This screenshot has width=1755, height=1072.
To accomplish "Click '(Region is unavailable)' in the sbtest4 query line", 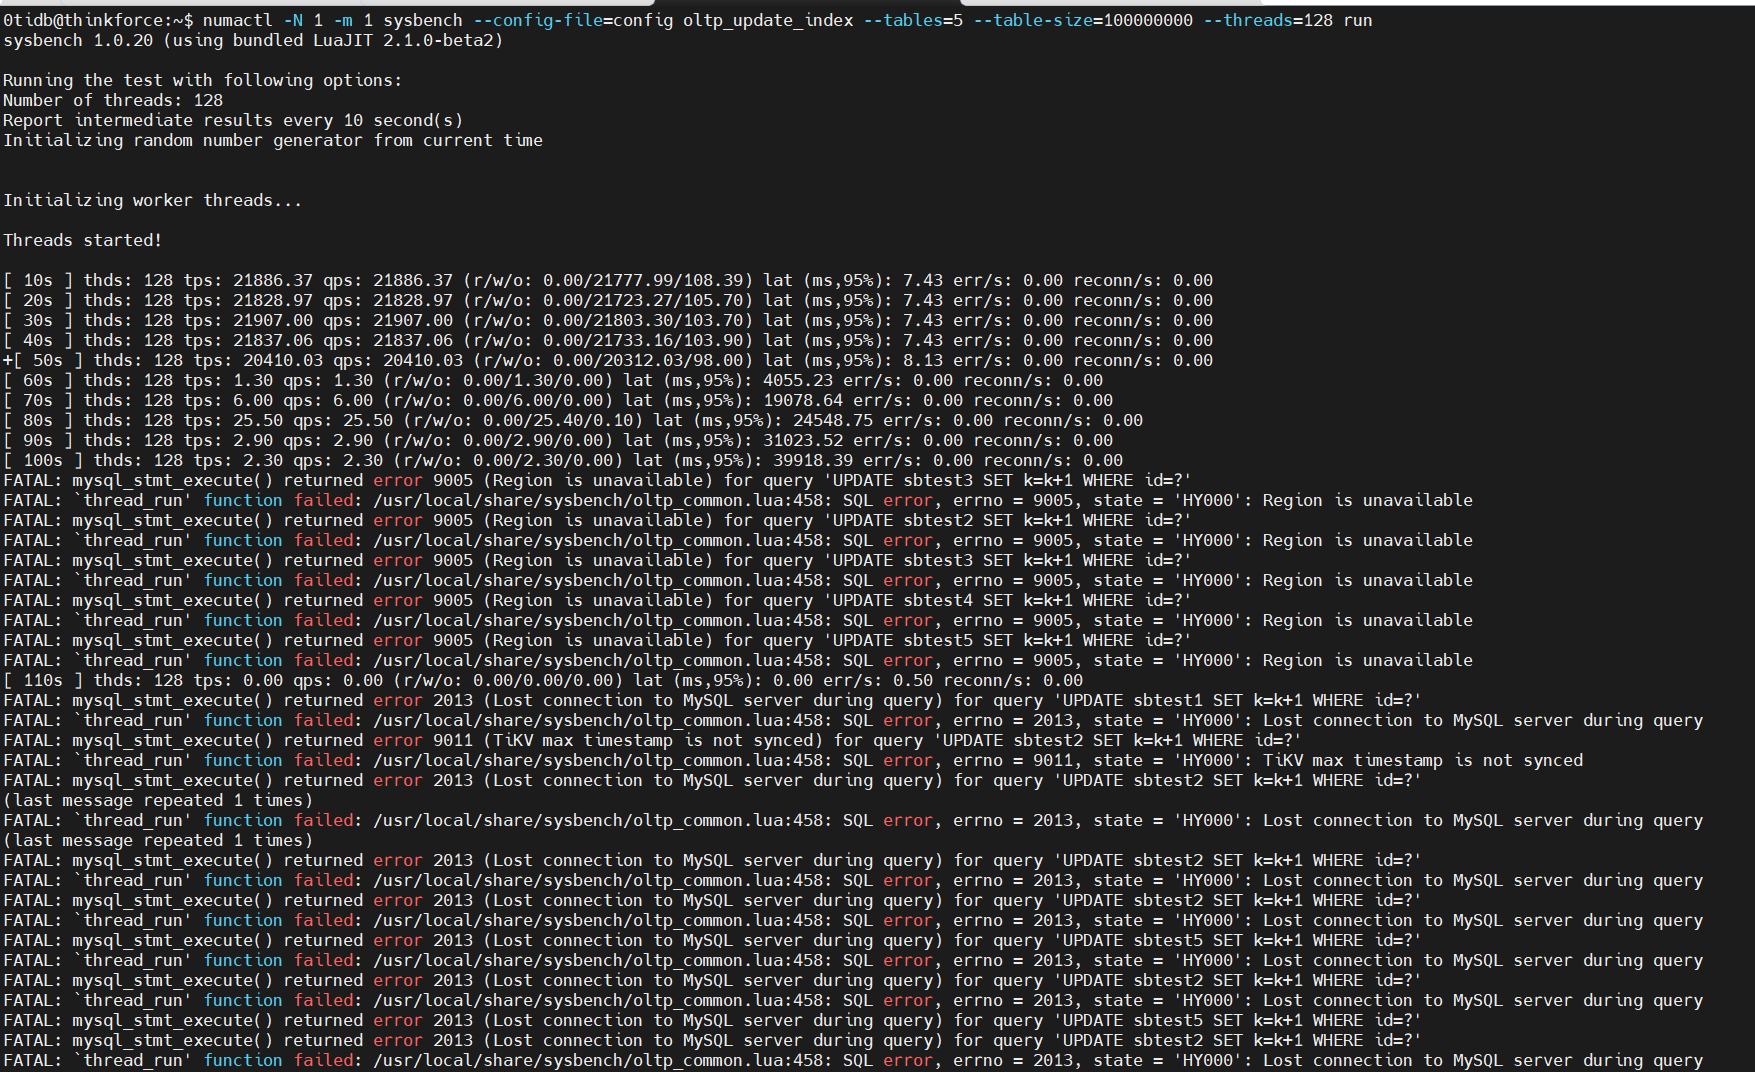I will pos(598,600).
